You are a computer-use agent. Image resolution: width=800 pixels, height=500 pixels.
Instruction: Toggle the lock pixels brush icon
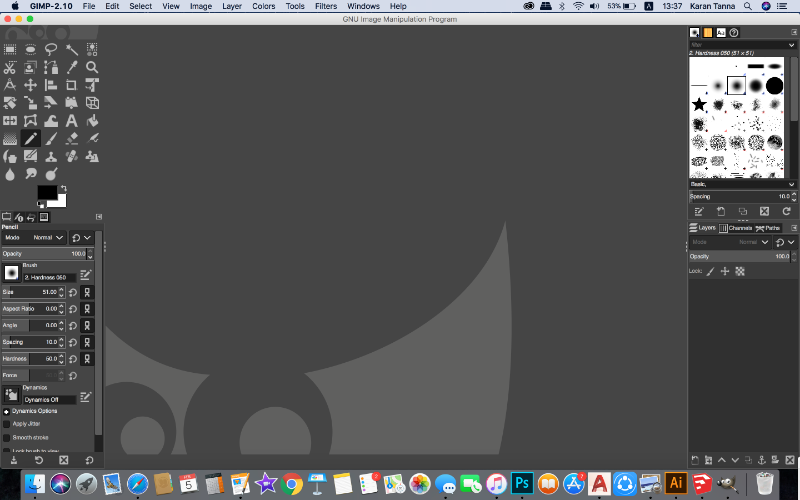click(x=710, y=271)
